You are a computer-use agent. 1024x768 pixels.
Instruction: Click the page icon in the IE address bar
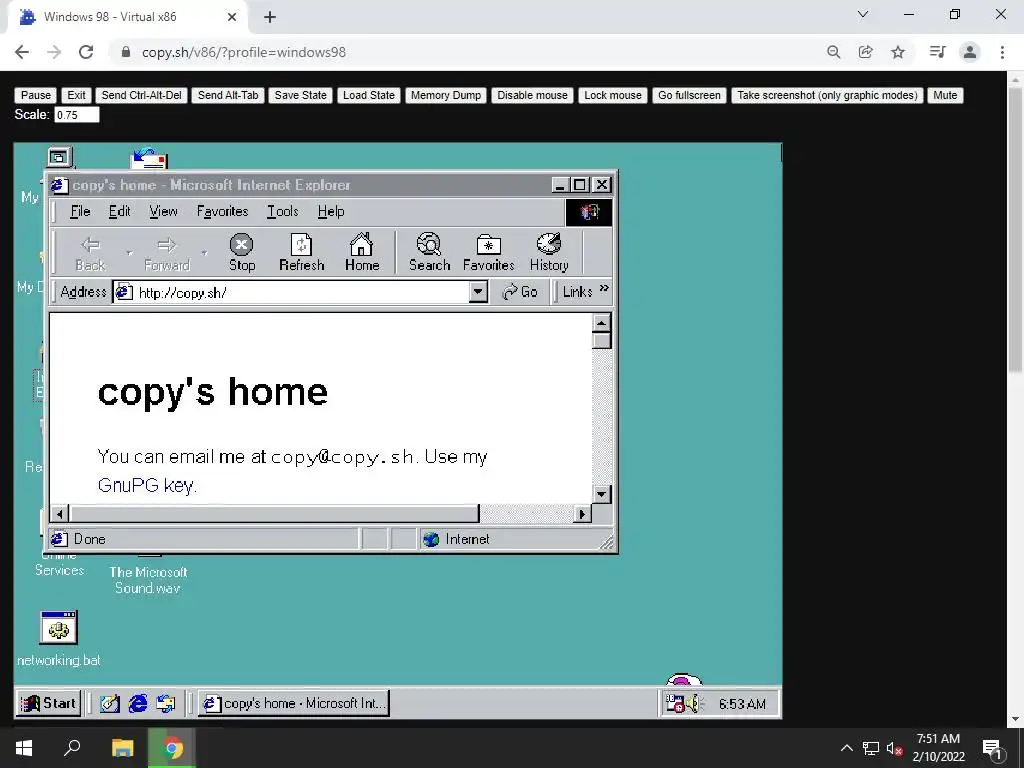click(x=124, y=292)
